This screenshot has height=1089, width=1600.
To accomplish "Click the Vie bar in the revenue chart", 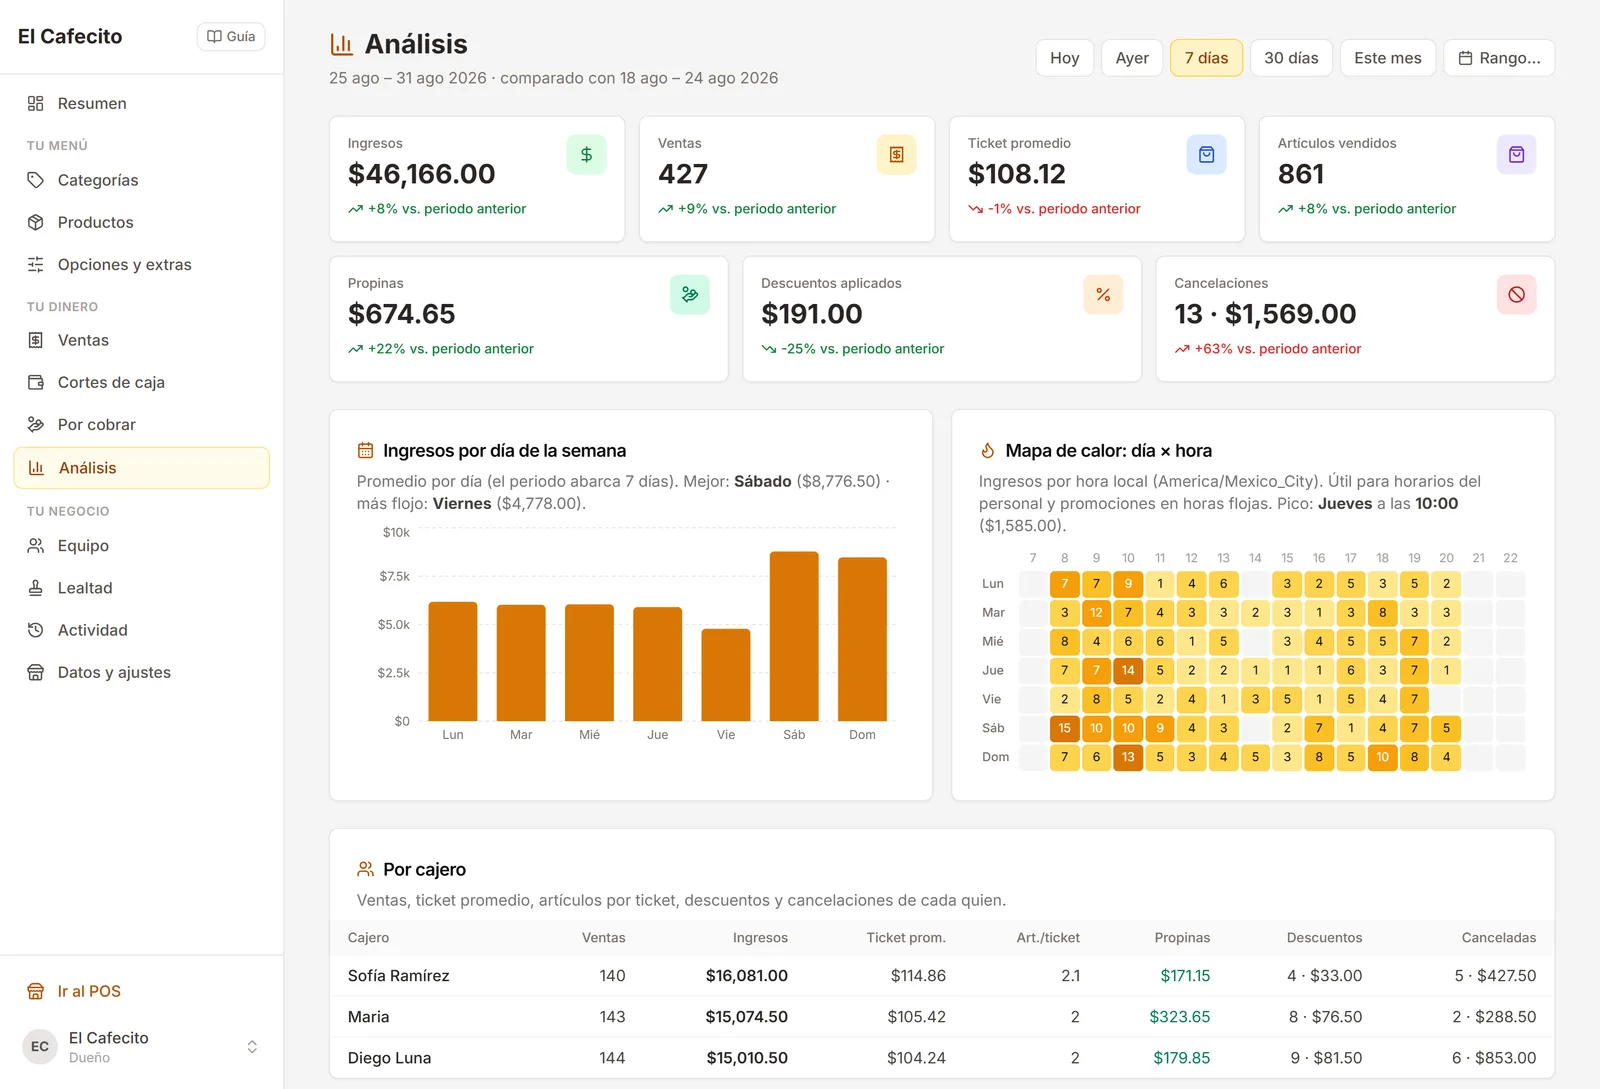I will [x=726, y=675].
